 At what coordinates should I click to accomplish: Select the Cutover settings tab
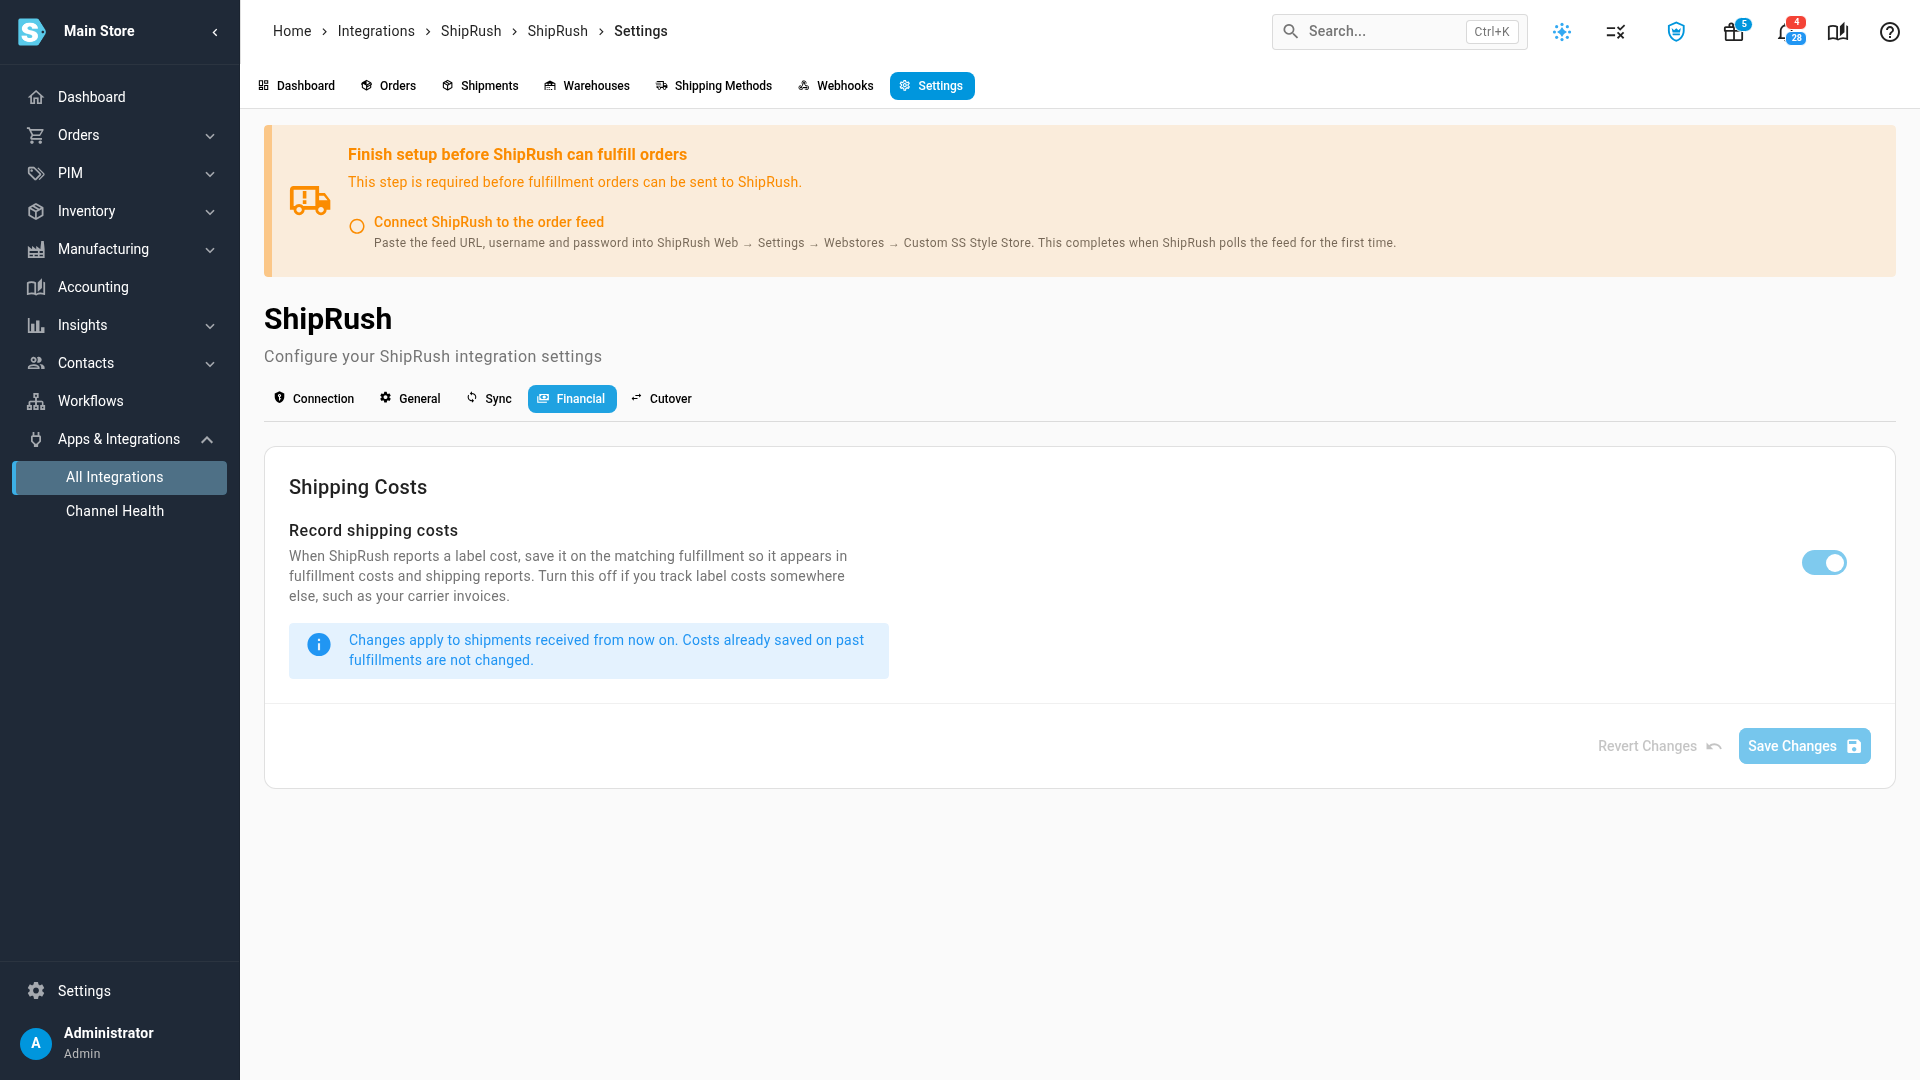pos(661,399)
